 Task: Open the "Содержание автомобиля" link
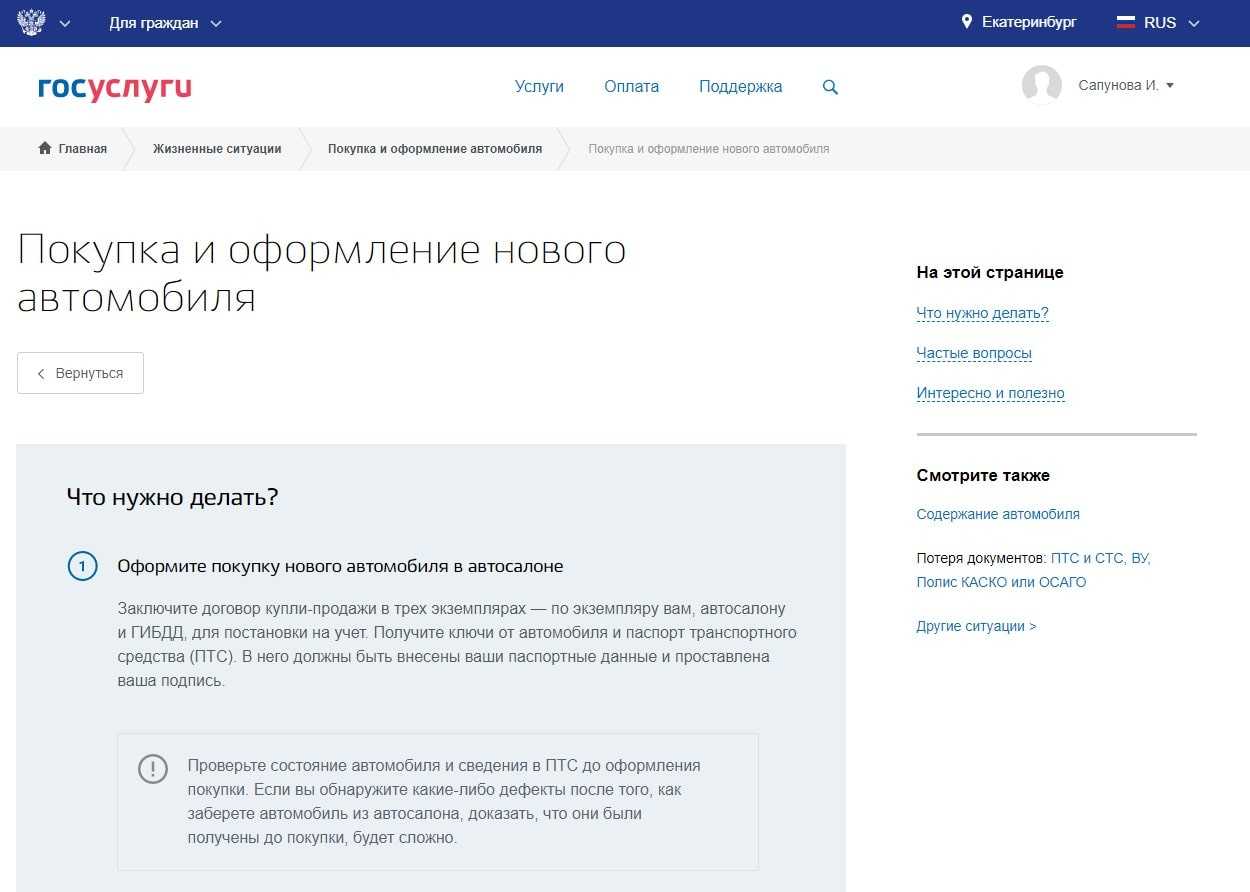[x=997, y=514]
